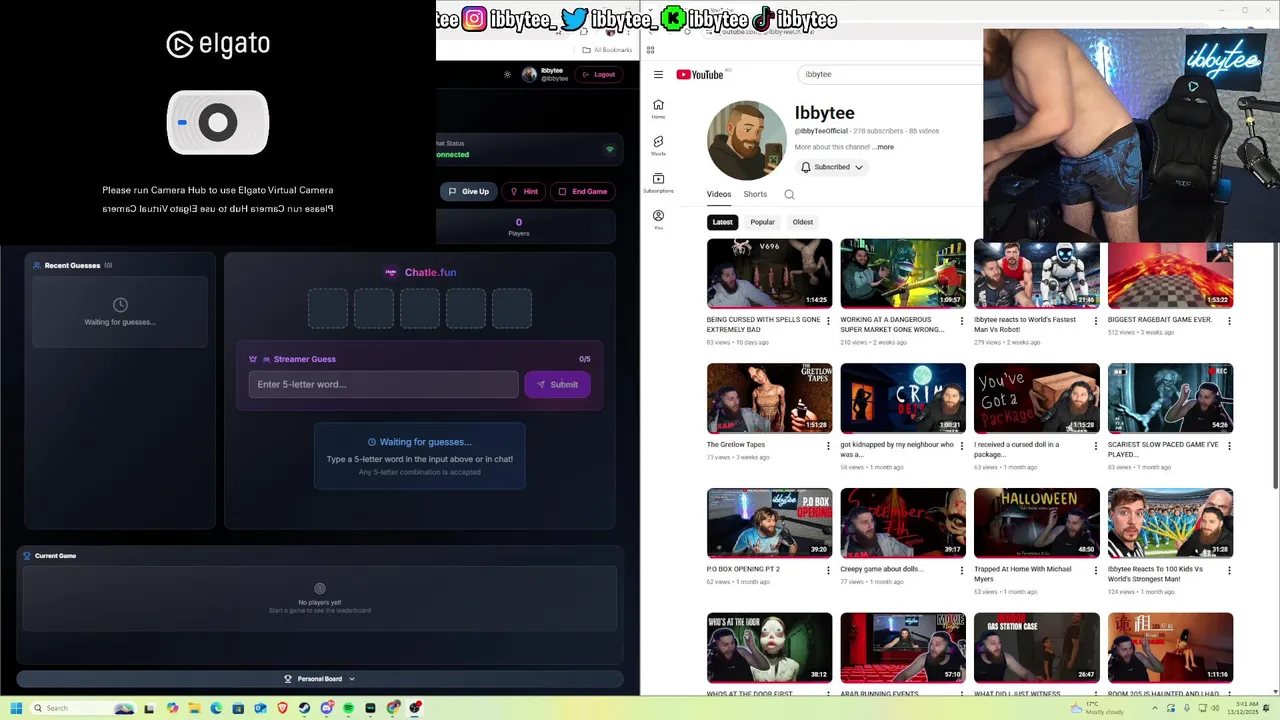Click the Windows taskbar Search box
The image size is (1280, 720).
(84, 708)
